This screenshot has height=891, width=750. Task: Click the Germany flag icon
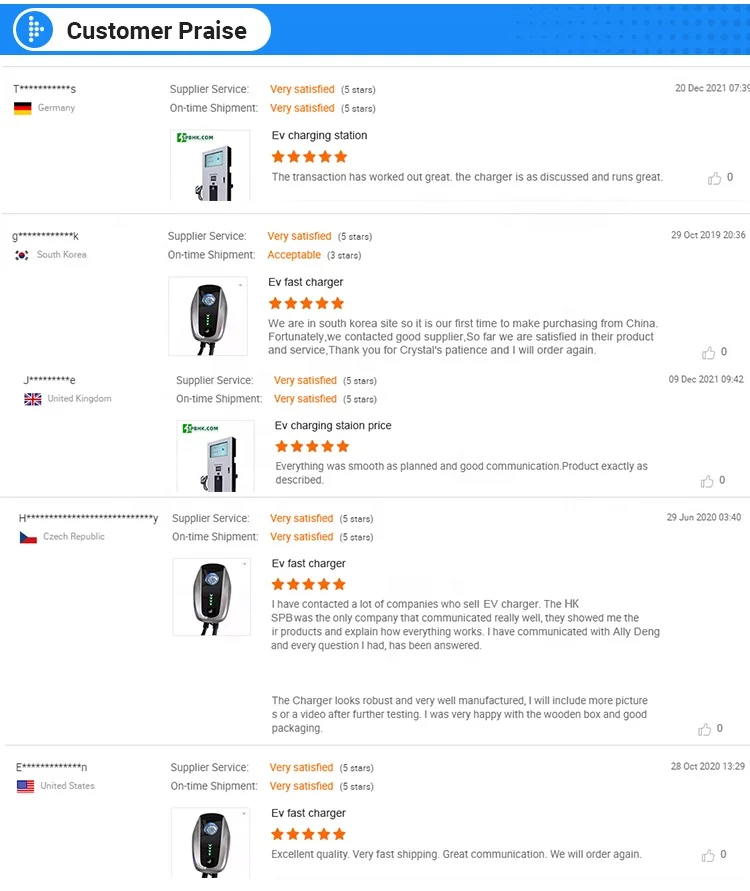(x=23, y=108)
